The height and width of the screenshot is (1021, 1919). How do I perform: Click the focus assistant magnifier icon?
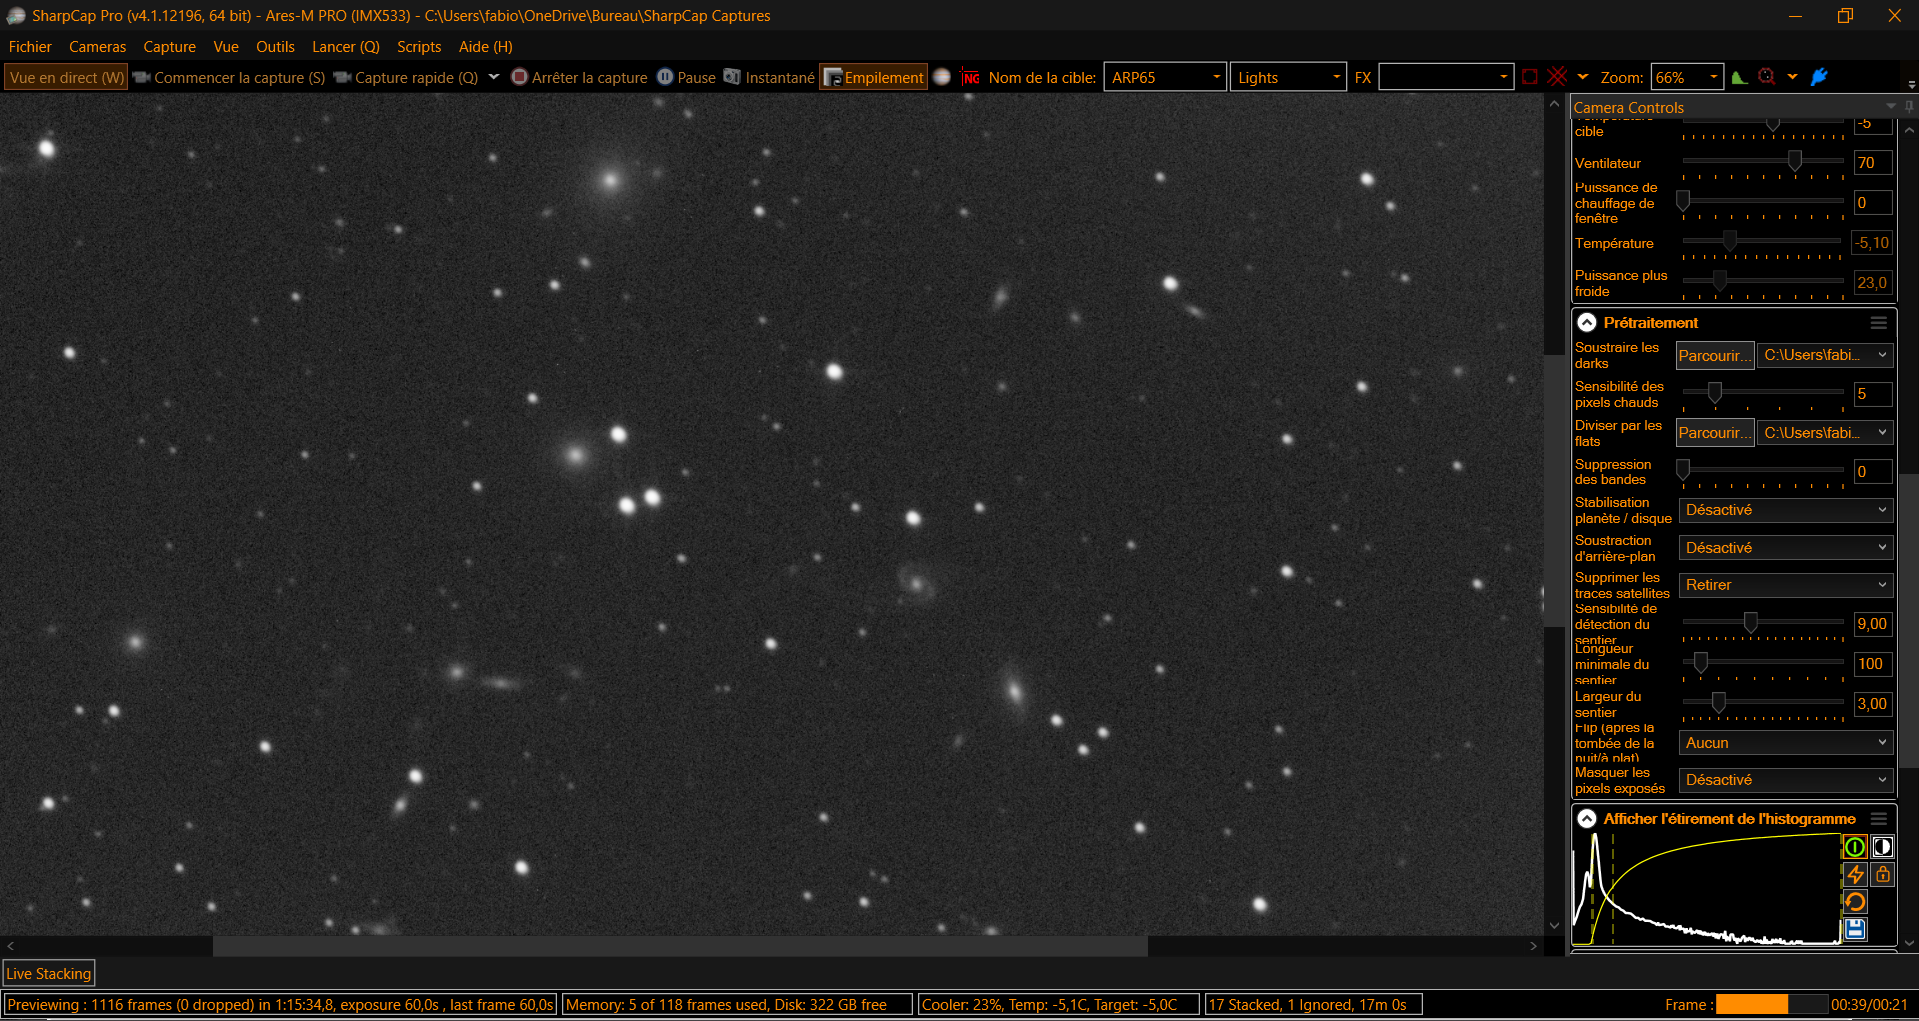point(1768,77)
